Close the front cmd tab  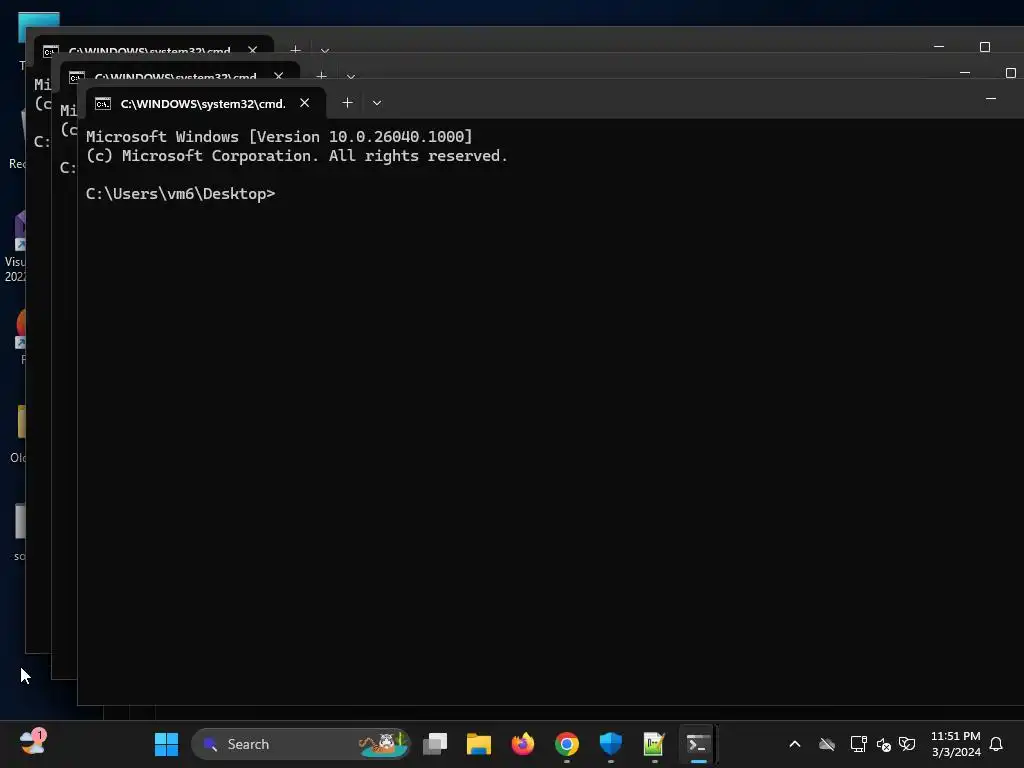(304, 103)
